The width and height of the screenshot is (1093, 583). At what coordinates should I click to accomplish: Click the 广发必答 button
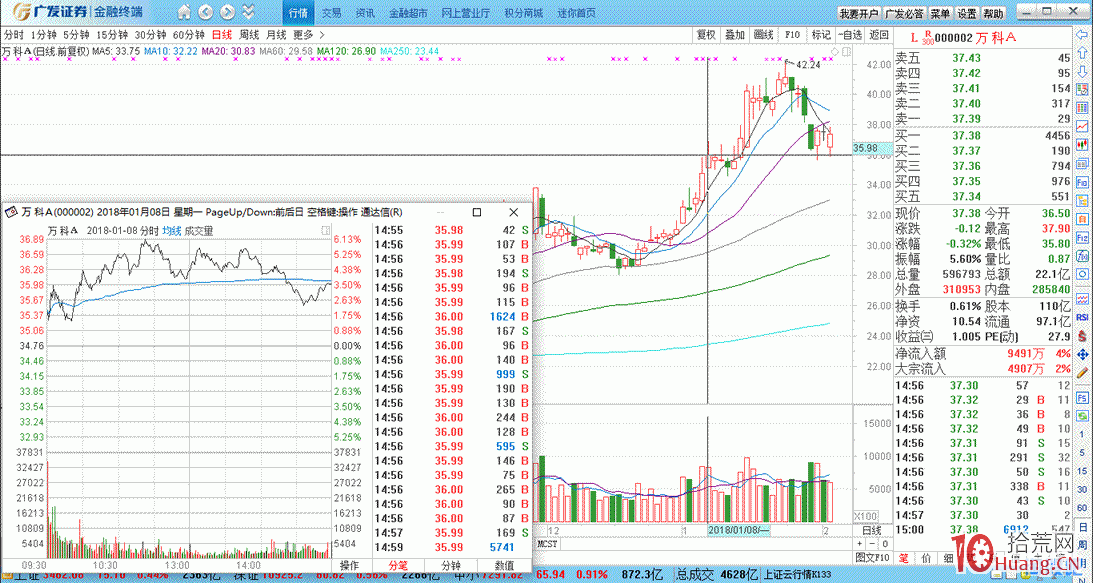click(904, 13)
